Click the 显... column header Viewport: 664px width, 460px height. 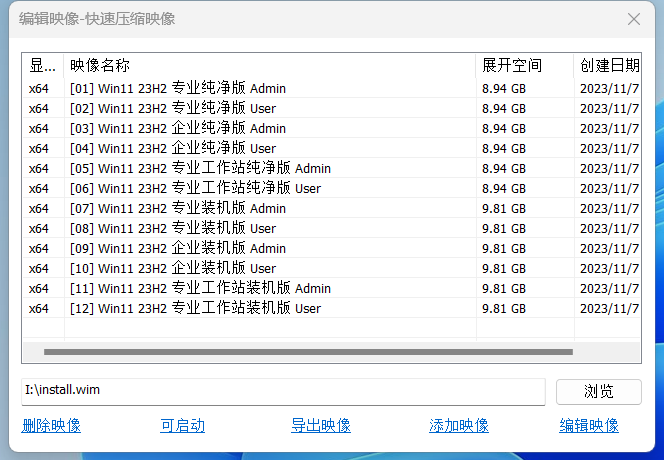43,66
